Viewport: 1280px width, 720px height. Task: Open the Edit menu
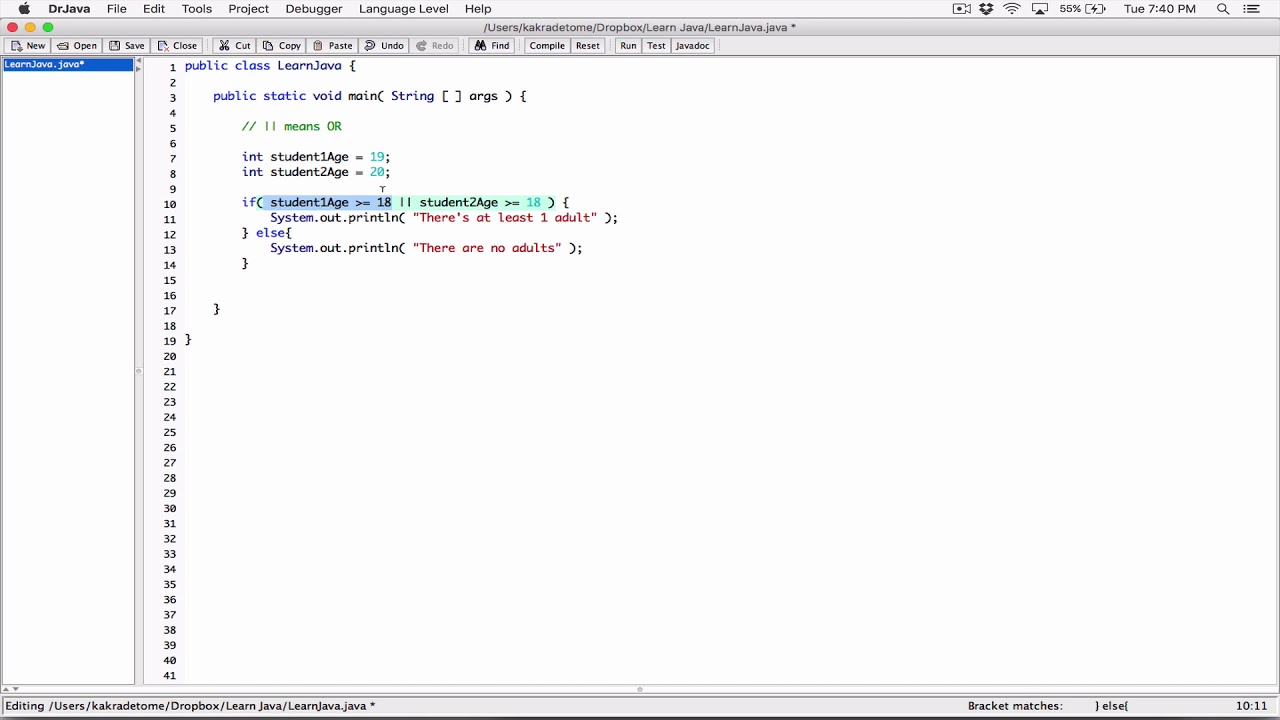click(154, 9)
